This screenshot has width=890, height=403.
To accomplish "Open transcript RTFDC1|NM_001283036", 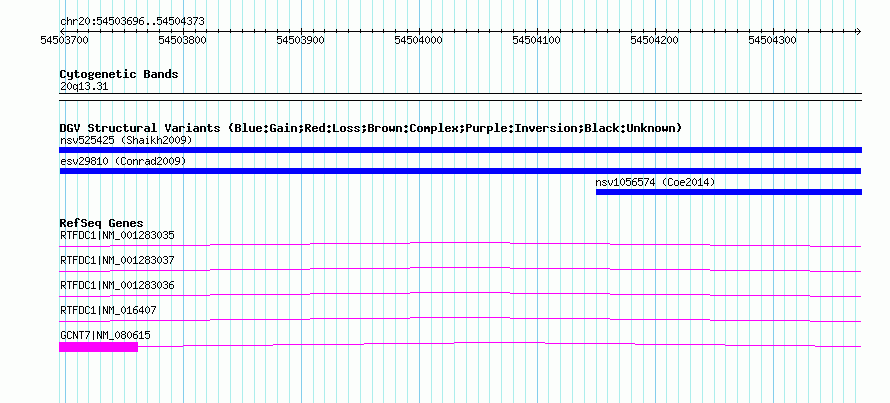I will tap(117, 285).
